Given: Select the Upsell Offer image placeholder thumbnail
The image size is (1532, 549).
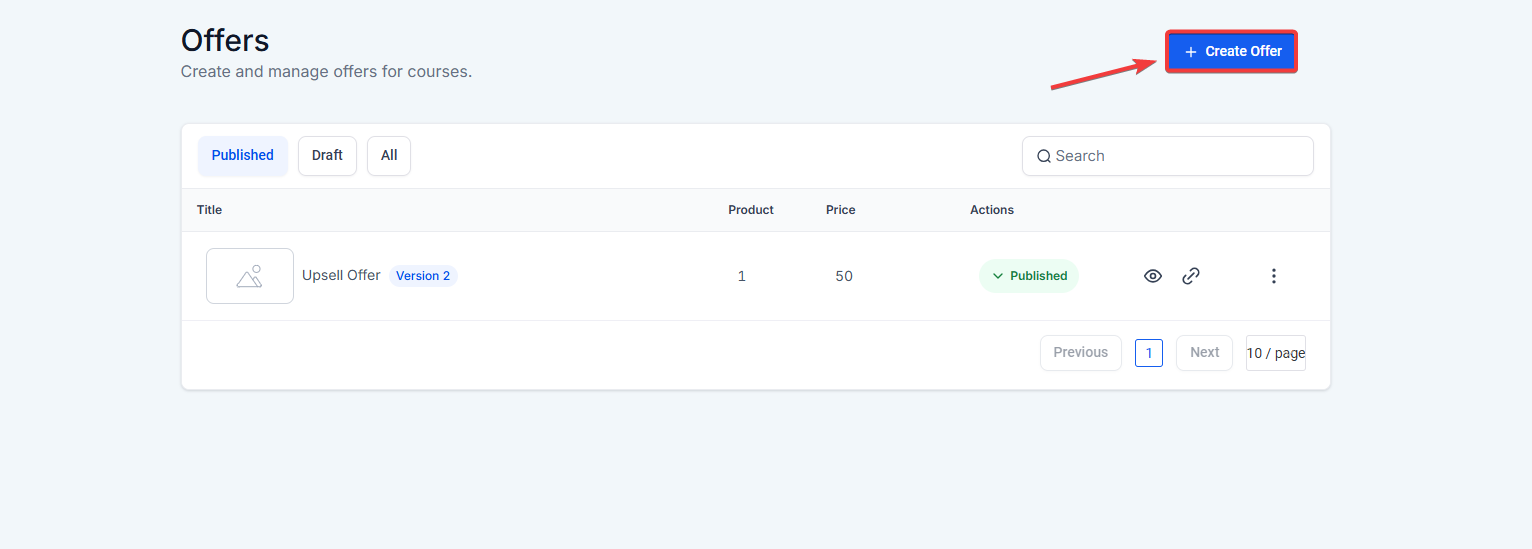Looking at the screenshot, I should 250,276.
